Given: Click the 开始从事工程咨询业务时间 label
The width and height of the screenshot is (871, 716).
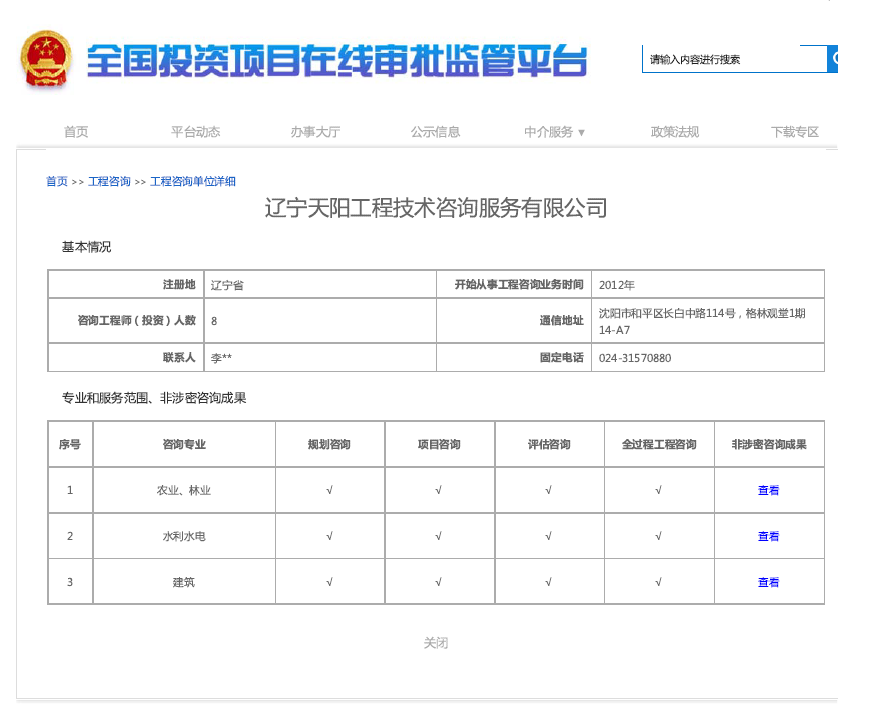Looking at the screenshot, I should (x=519, y=284).
